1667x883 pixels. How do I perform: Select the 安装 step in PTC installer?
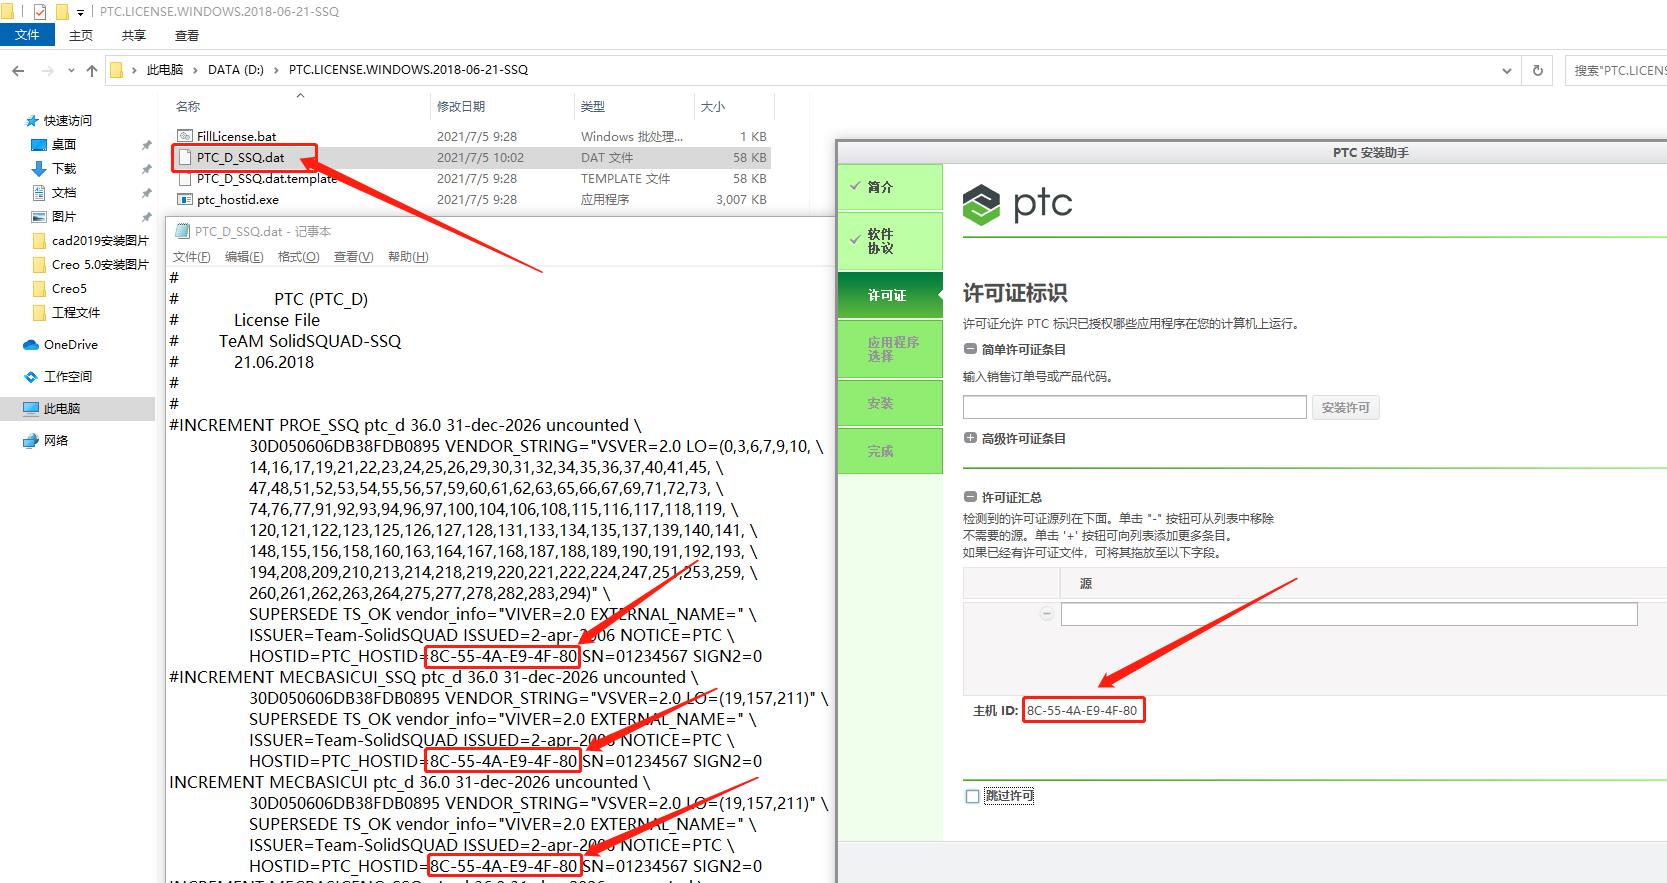coord(890,403)
